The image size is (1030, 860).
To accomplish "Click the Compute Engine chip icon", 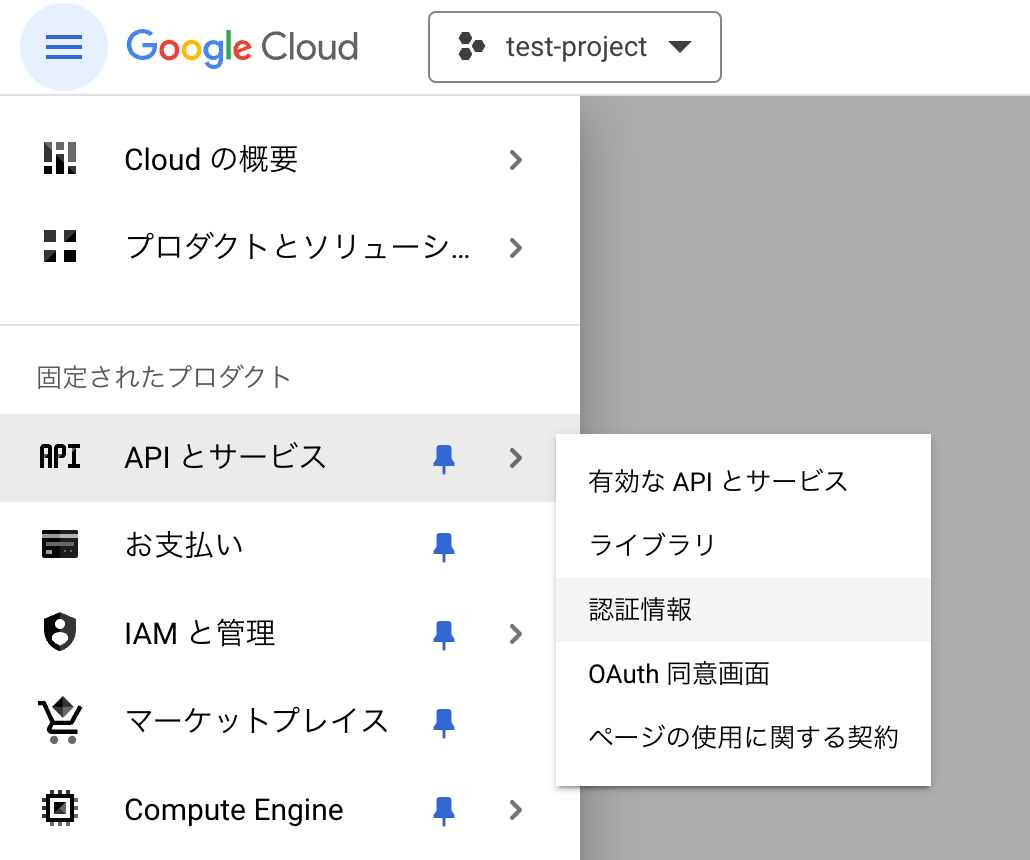I will 60,808.
